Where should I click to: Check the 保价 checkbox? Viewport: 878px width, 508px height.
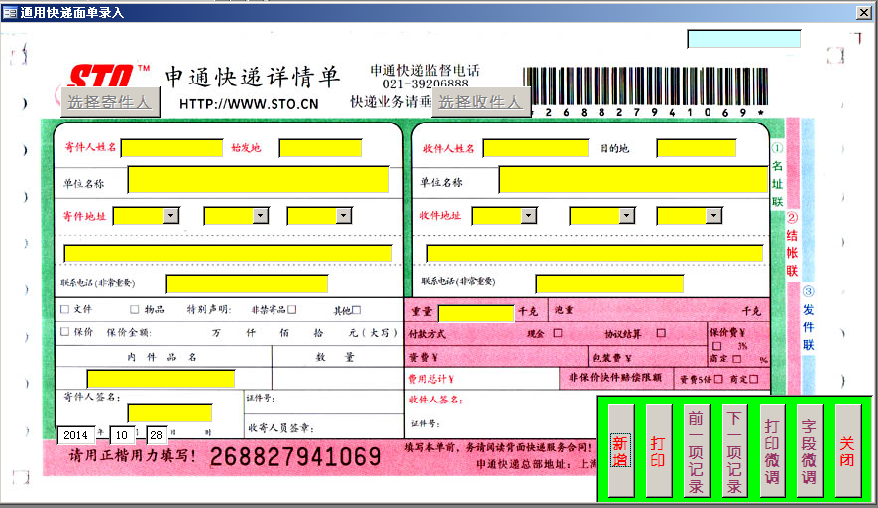64,332
